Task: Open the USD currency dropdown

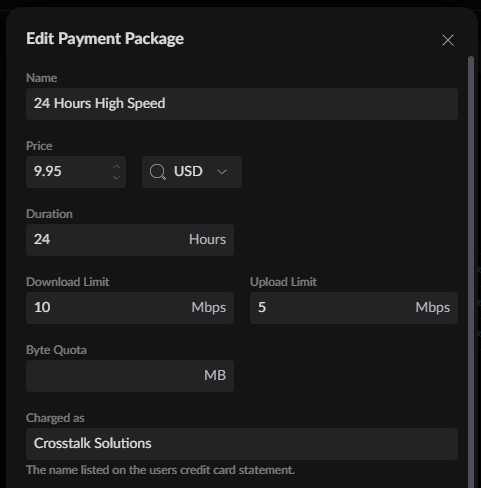Action: pos(192,172)
